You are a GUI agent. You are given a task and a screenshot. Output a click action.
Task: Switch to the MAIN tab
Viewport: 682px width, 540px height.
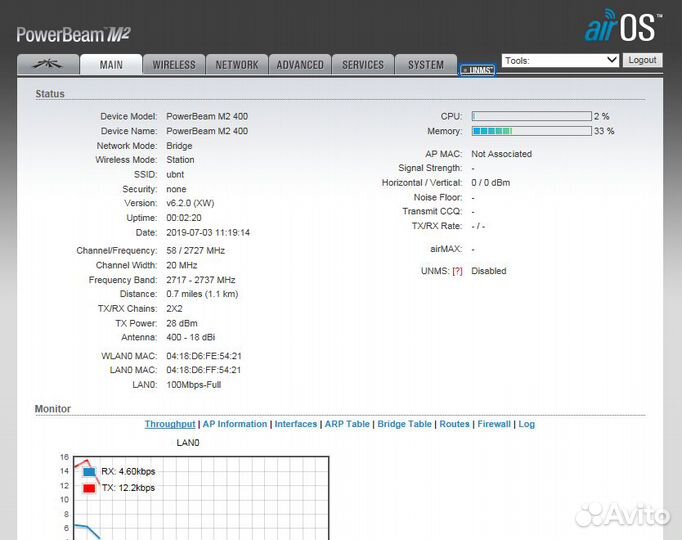click(111, 64)
